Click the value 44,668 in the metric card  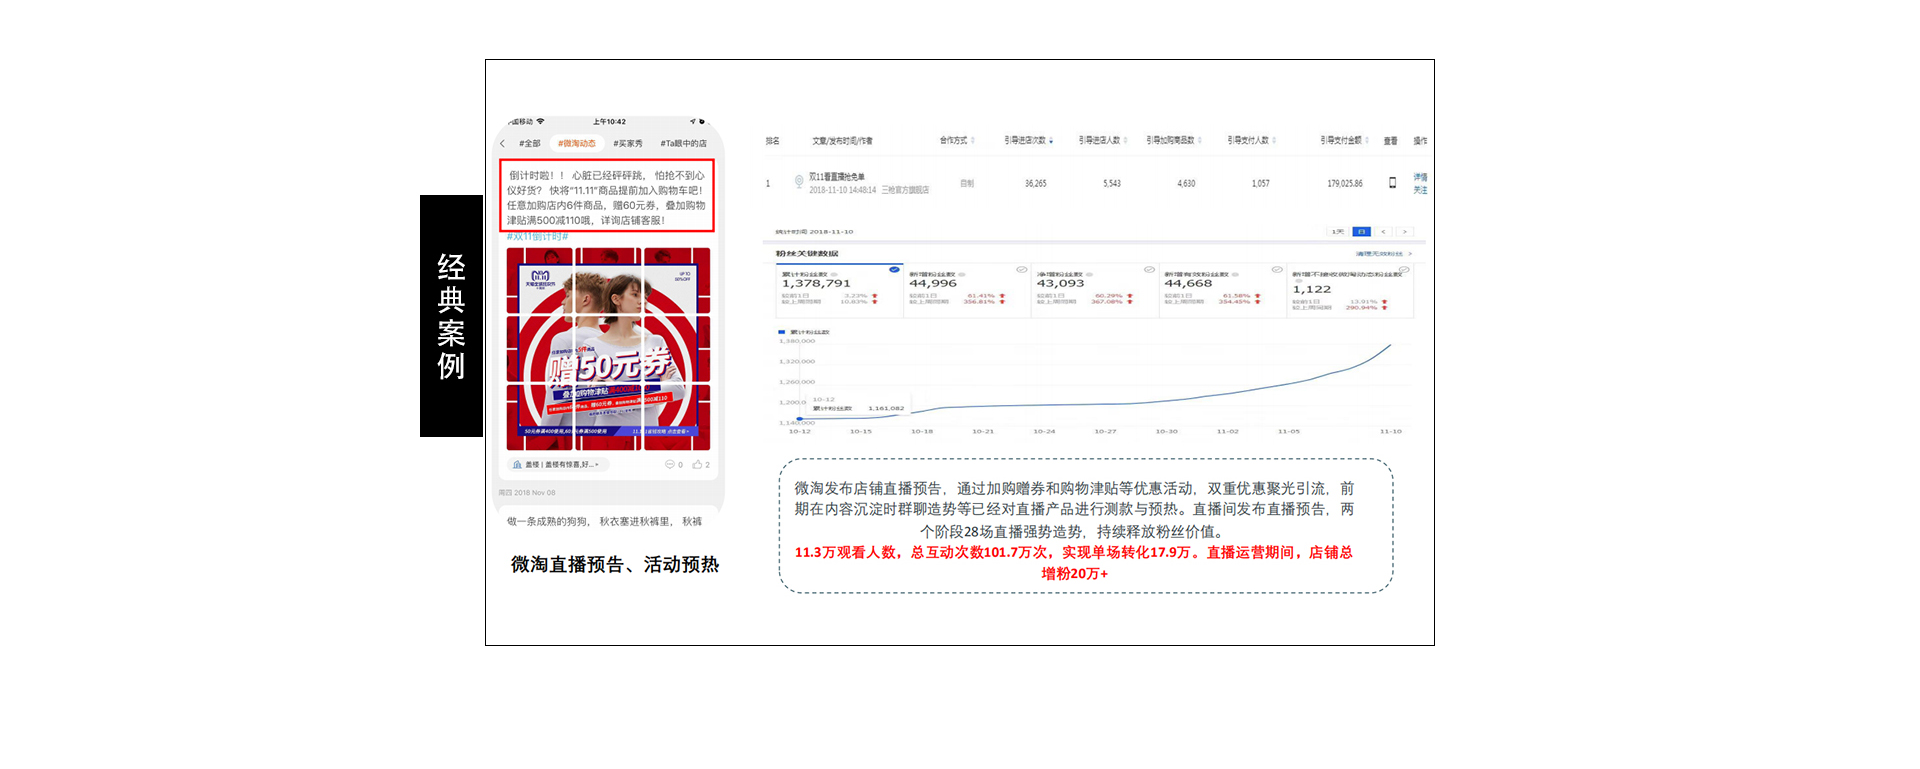click(1188, 284)
